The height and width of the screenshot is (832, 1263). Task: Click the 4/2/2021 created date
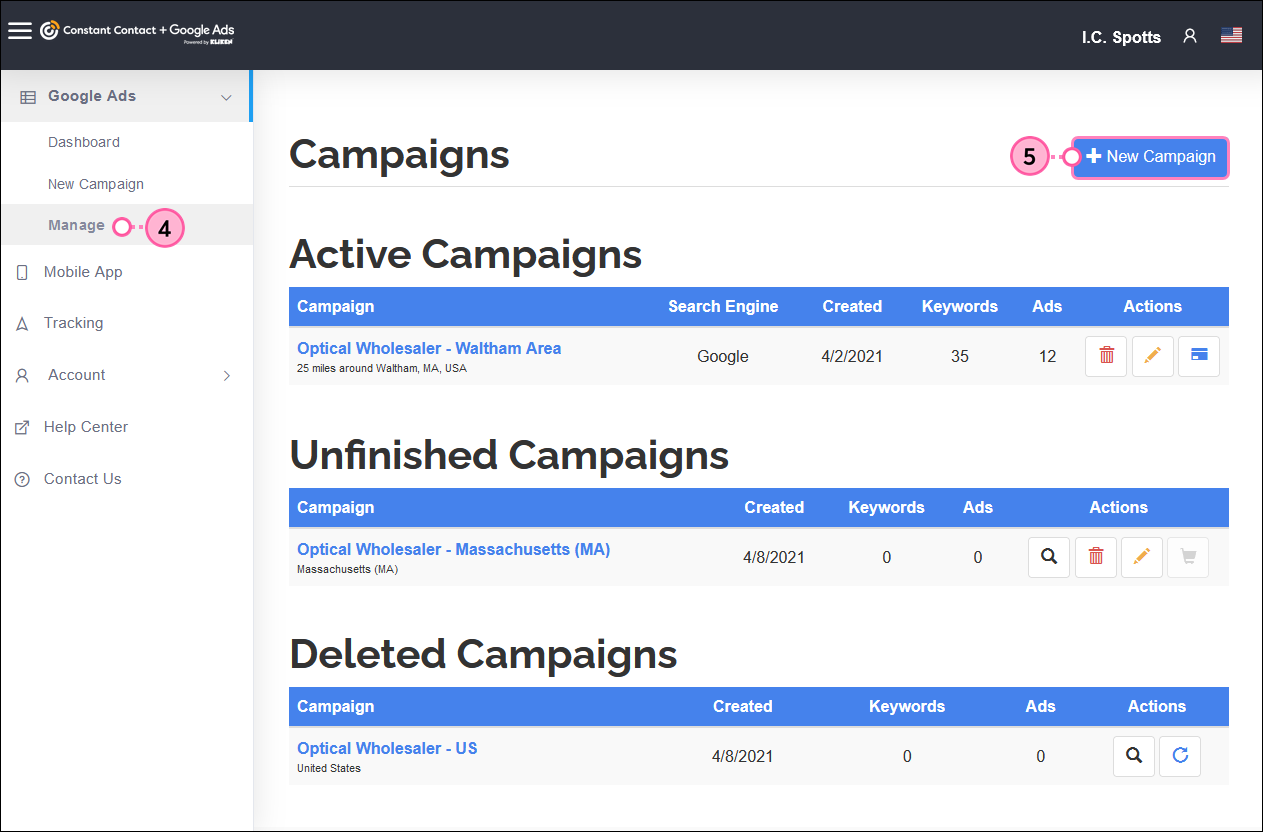[852, 356]
